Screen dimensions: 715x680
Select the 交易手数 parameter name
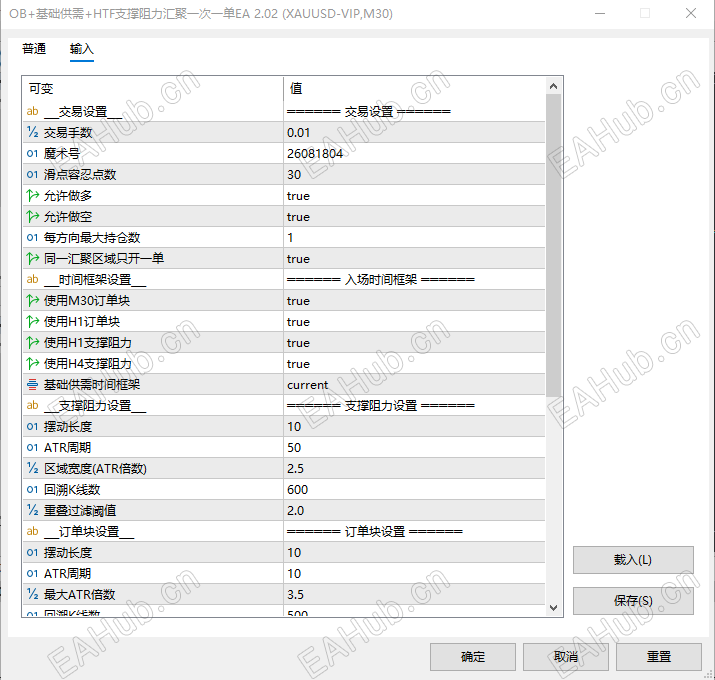[x=68, y=133]
